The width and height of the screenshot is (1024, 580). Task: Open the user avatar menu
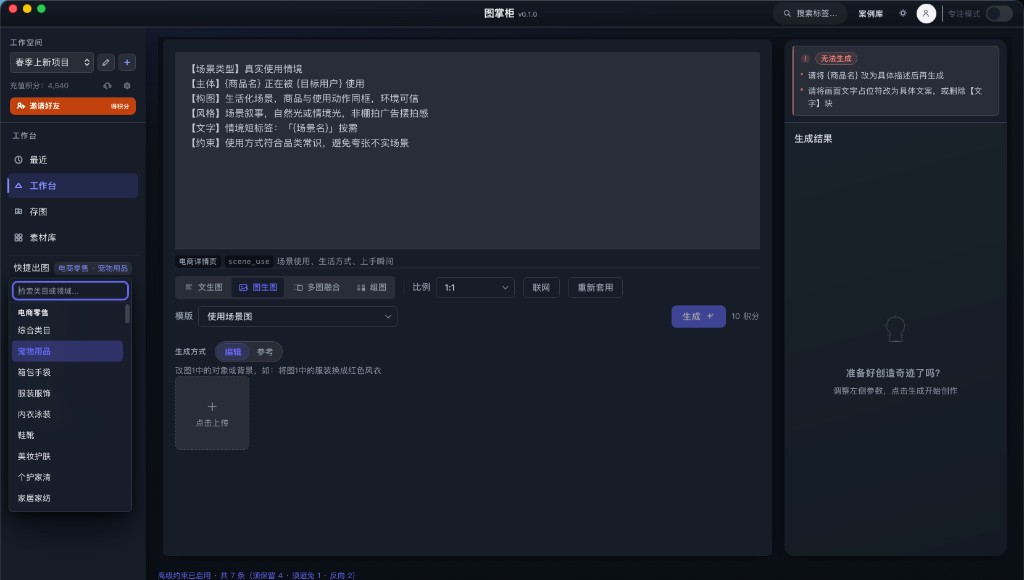click(926, 13)
